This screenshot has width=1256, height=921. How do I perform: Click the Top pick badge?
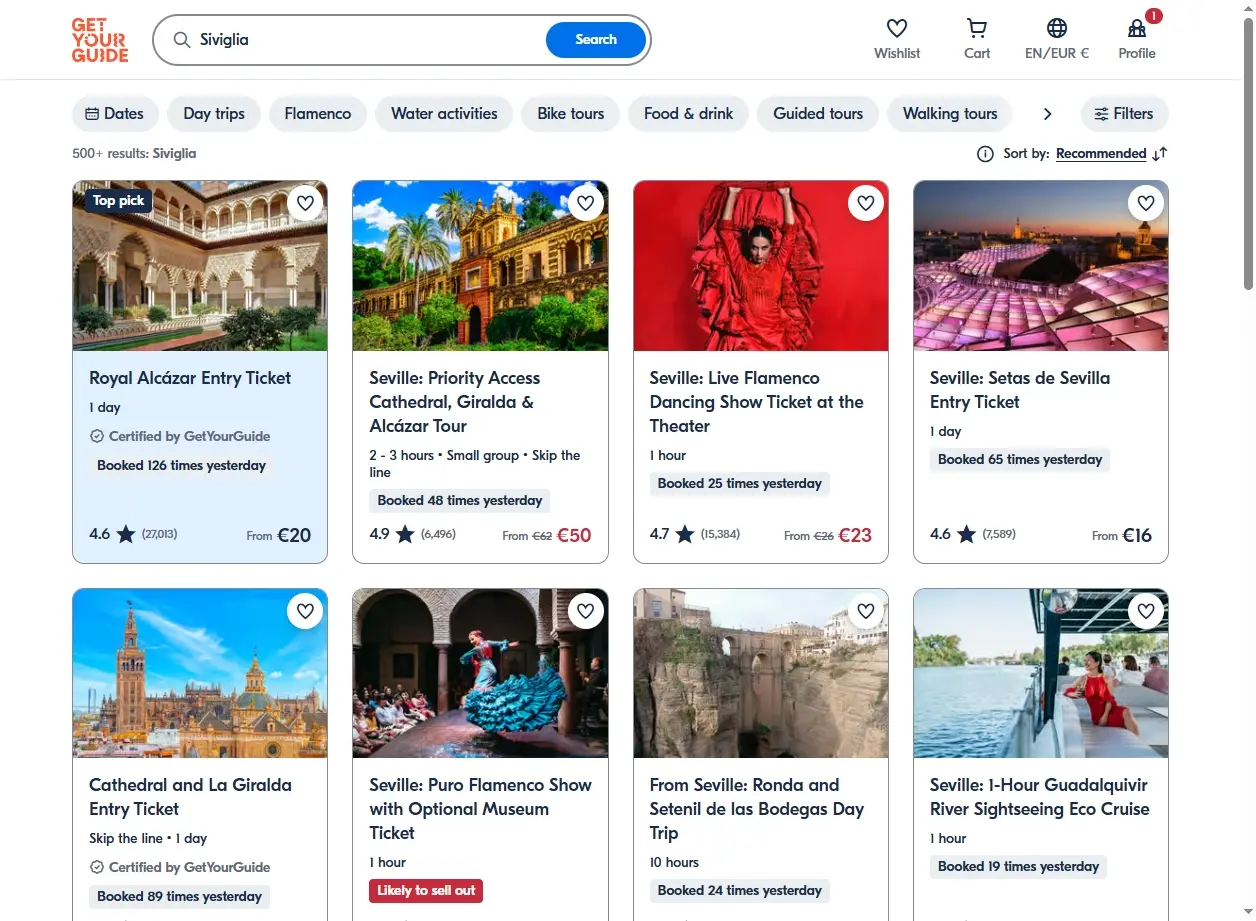click(x=118, y=200)
